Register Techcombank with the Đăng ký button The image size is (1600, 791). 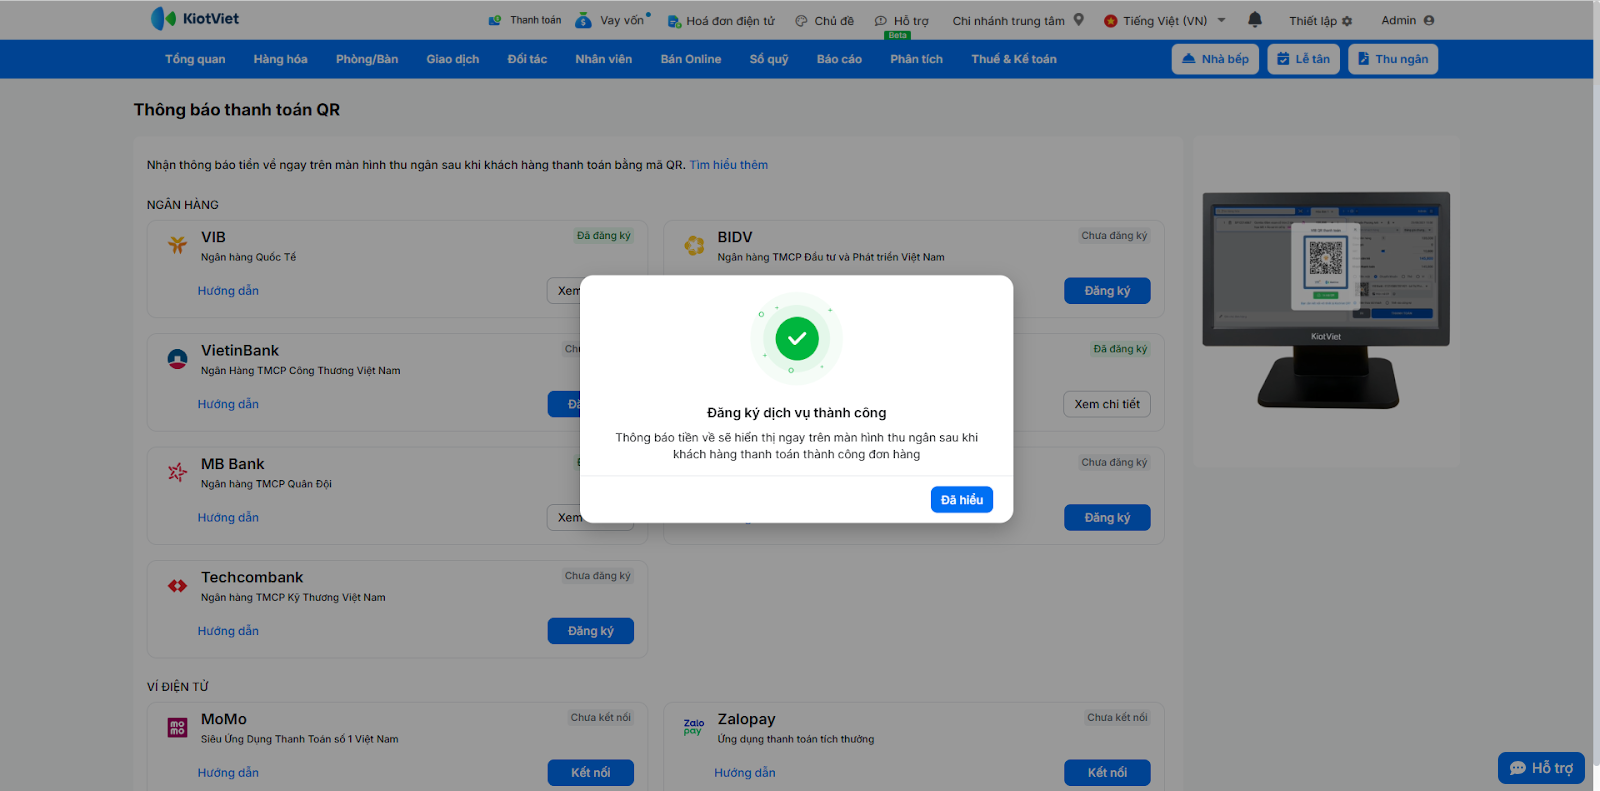[x=591, y=631]
